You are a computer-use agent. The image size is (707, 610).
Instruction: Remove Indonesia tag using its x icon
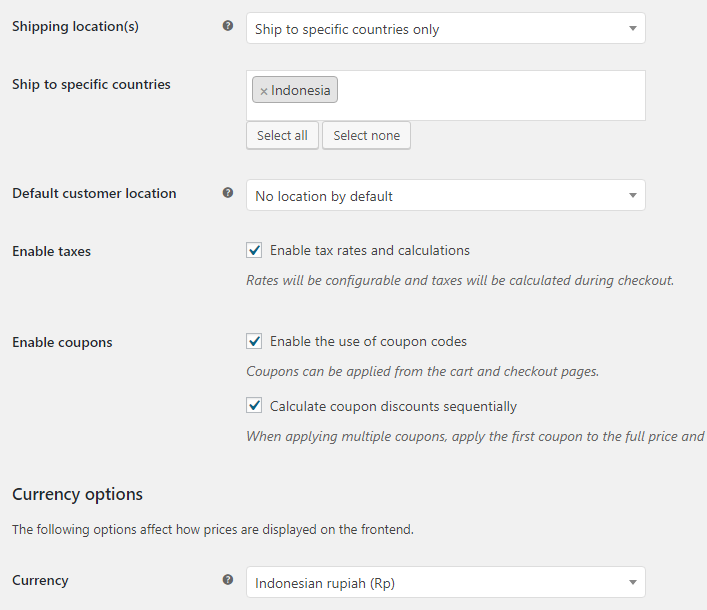click(264, 91)
